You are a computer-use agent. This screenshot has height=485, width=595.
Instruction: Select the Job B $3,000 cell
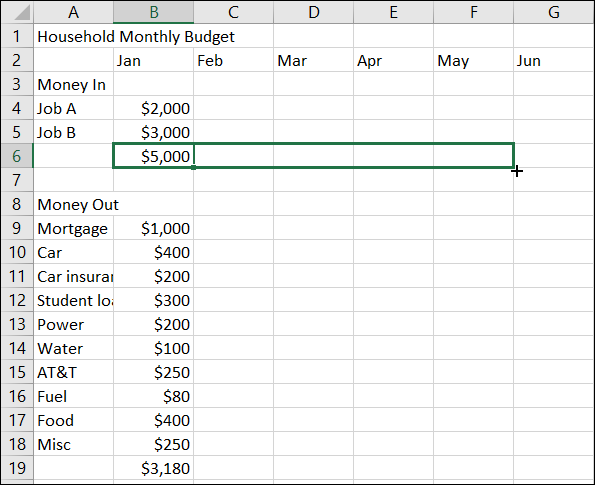pyautogui.click(x=153, y=132)
